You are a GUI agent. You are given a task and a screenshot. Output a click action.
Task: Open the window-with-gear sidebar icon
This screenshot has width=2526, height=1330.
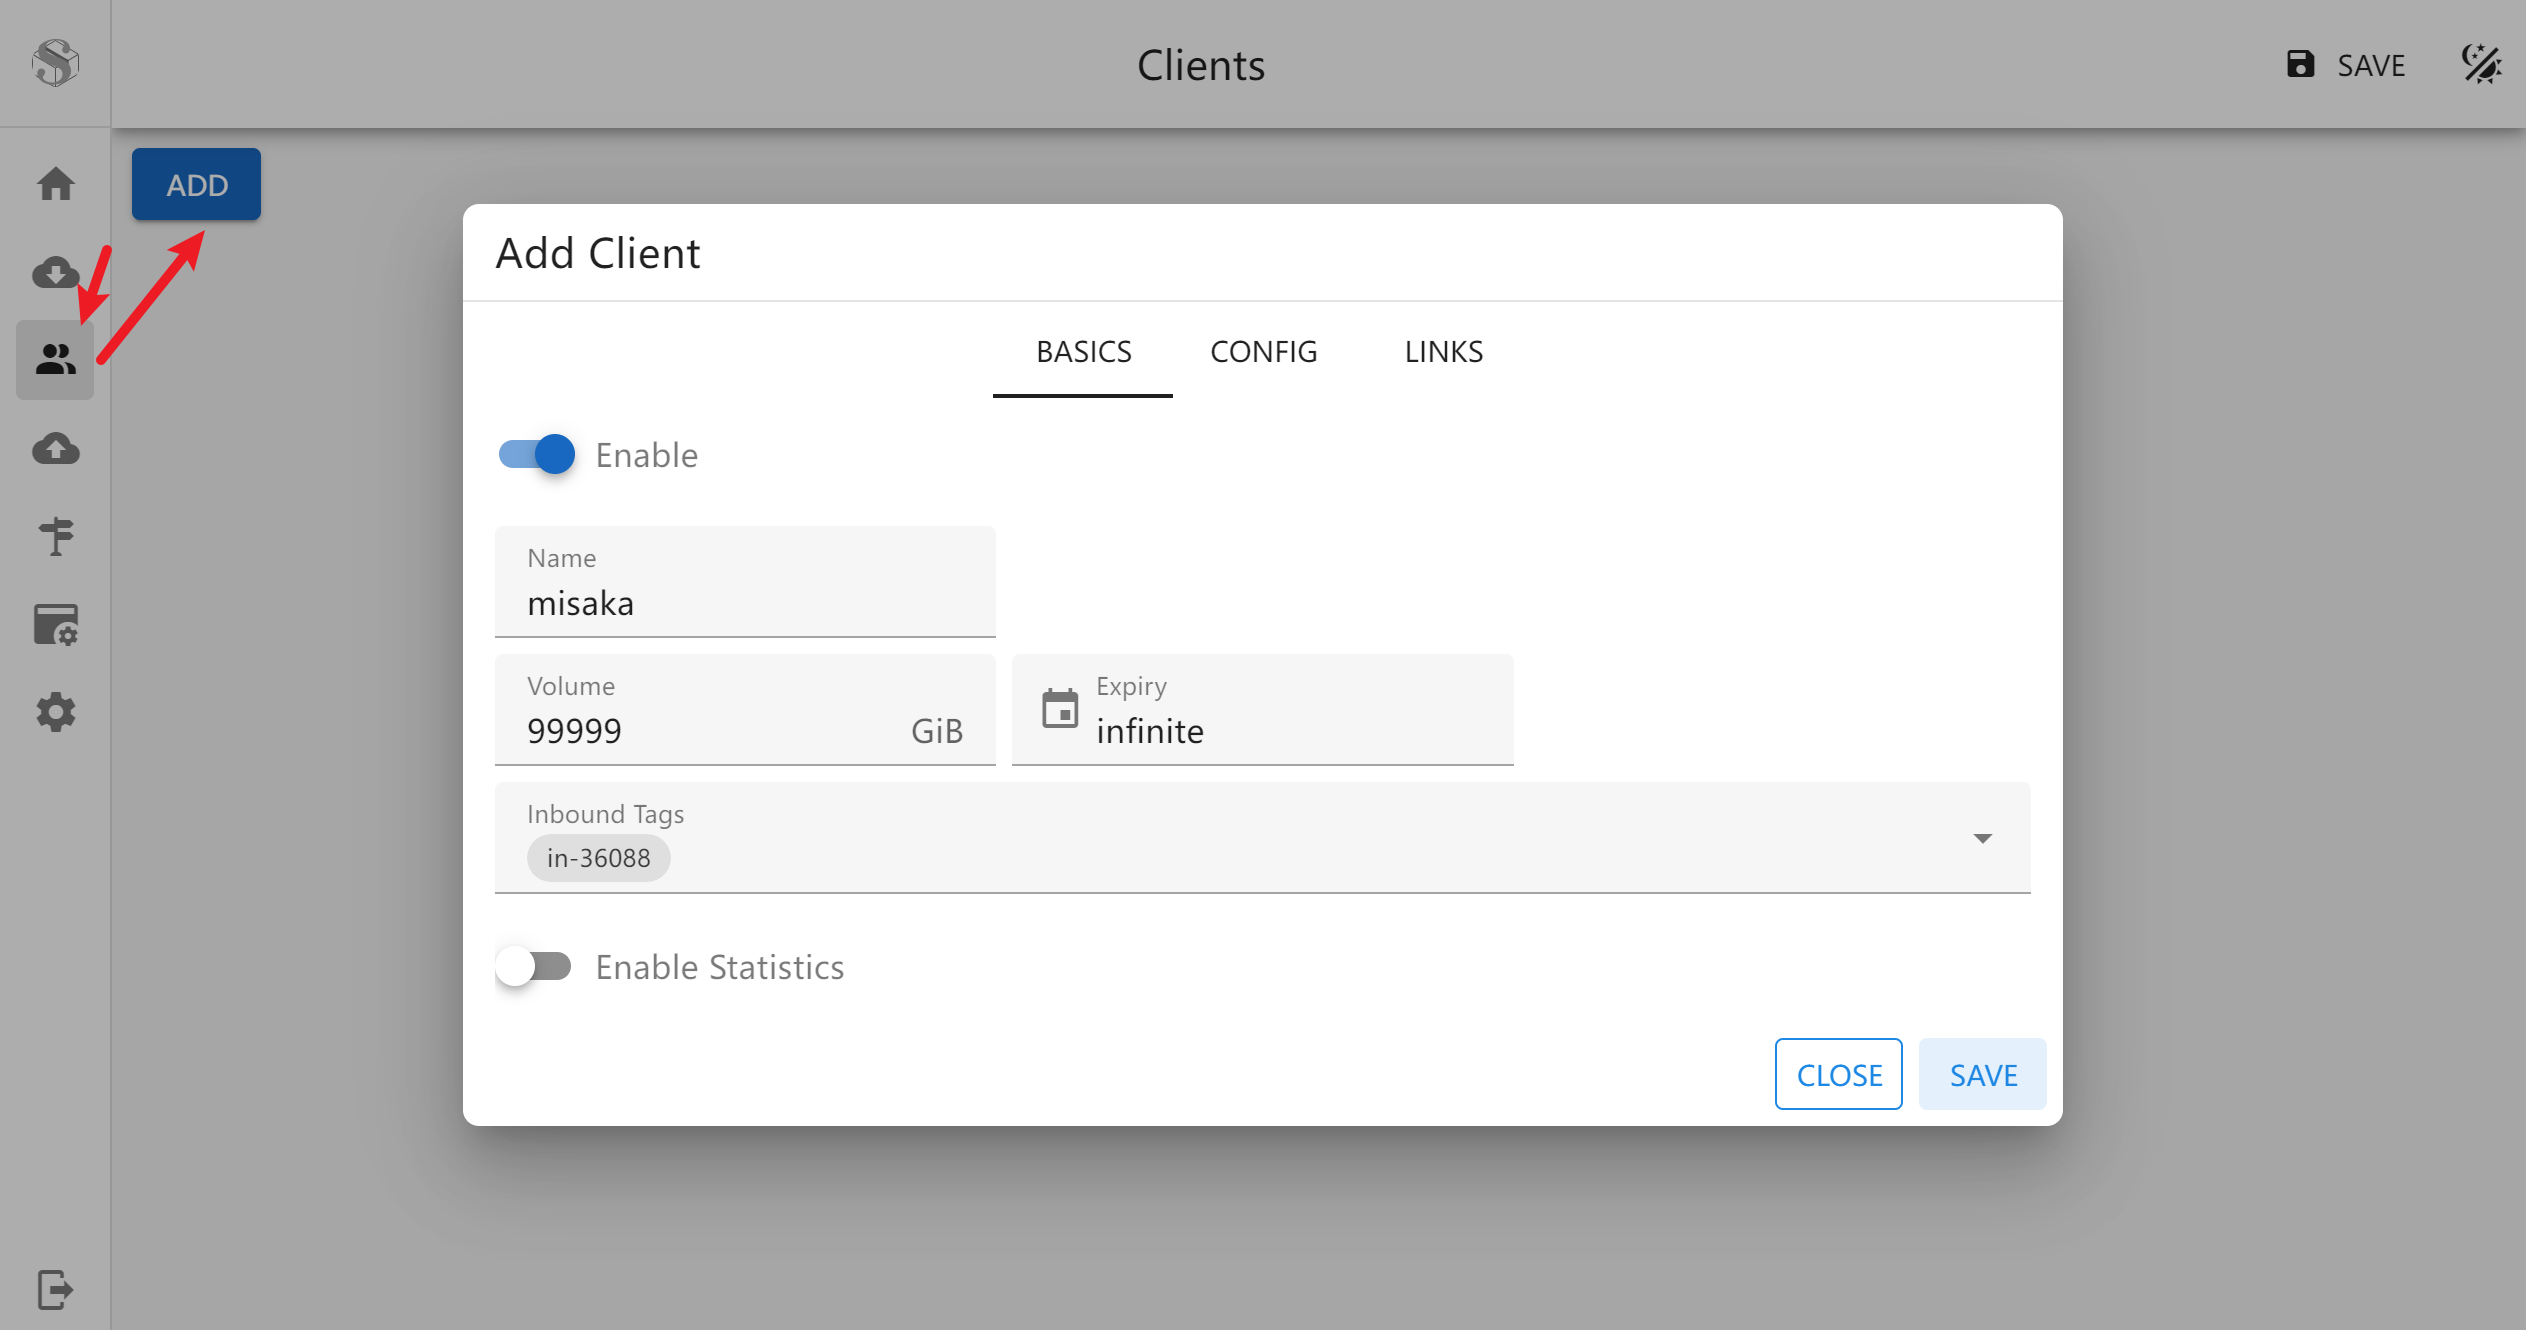[x=55, y=625]
